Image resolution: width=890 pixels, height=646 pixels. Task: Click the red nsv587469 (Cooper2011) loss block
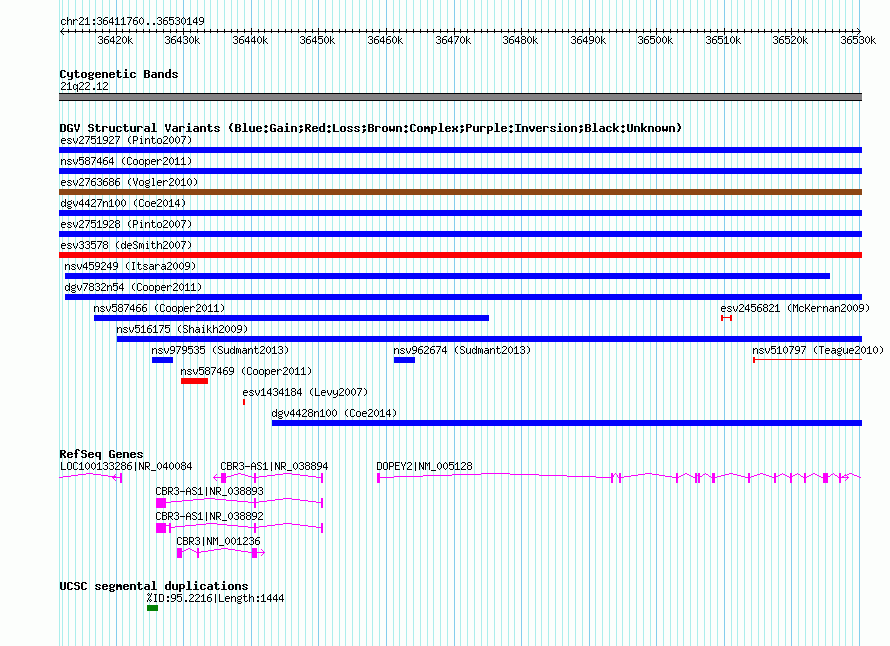click(195, 381)
